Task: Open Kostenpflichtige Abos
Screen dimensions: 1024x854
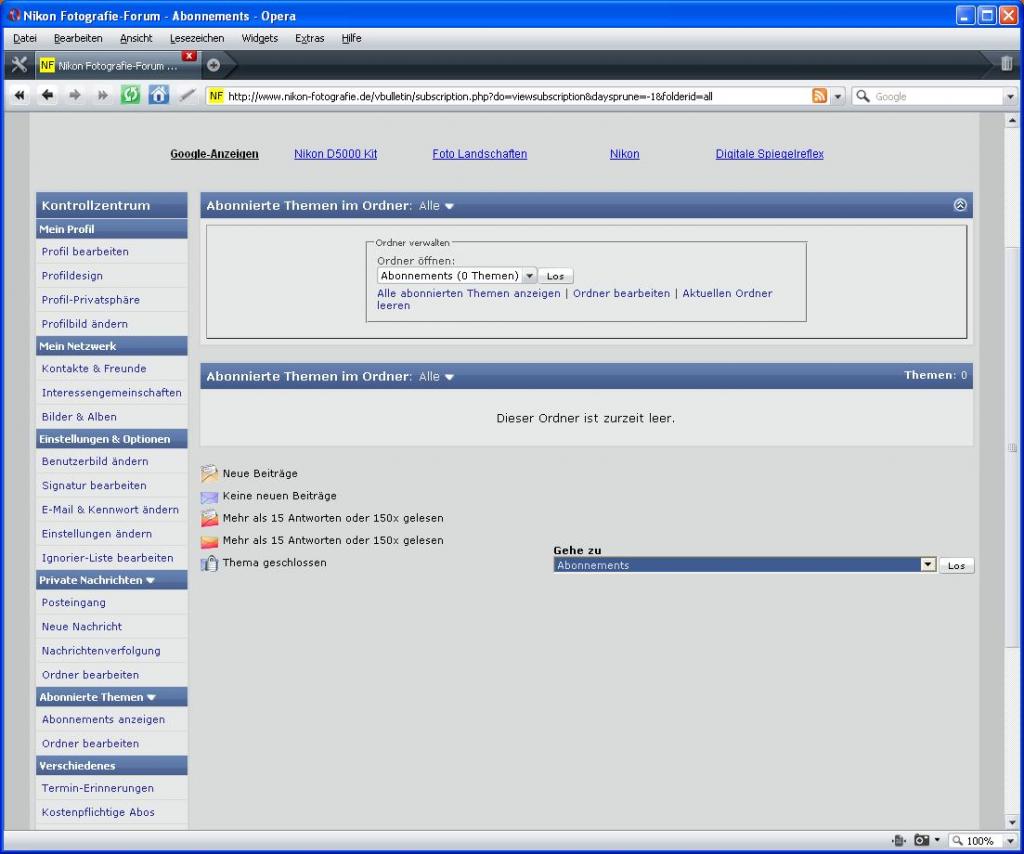Action: pyautogui.click(x=98, y=812)
